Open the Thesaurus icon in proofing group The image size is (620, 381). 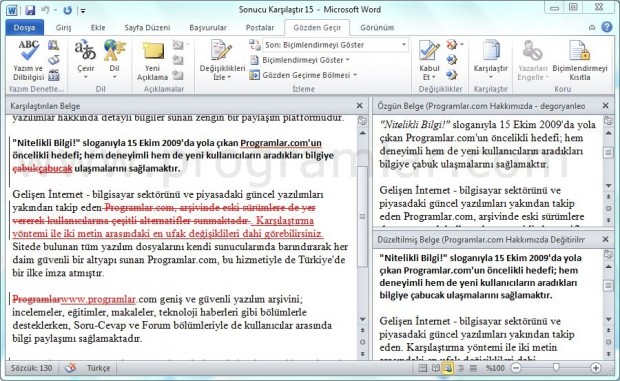53,60
